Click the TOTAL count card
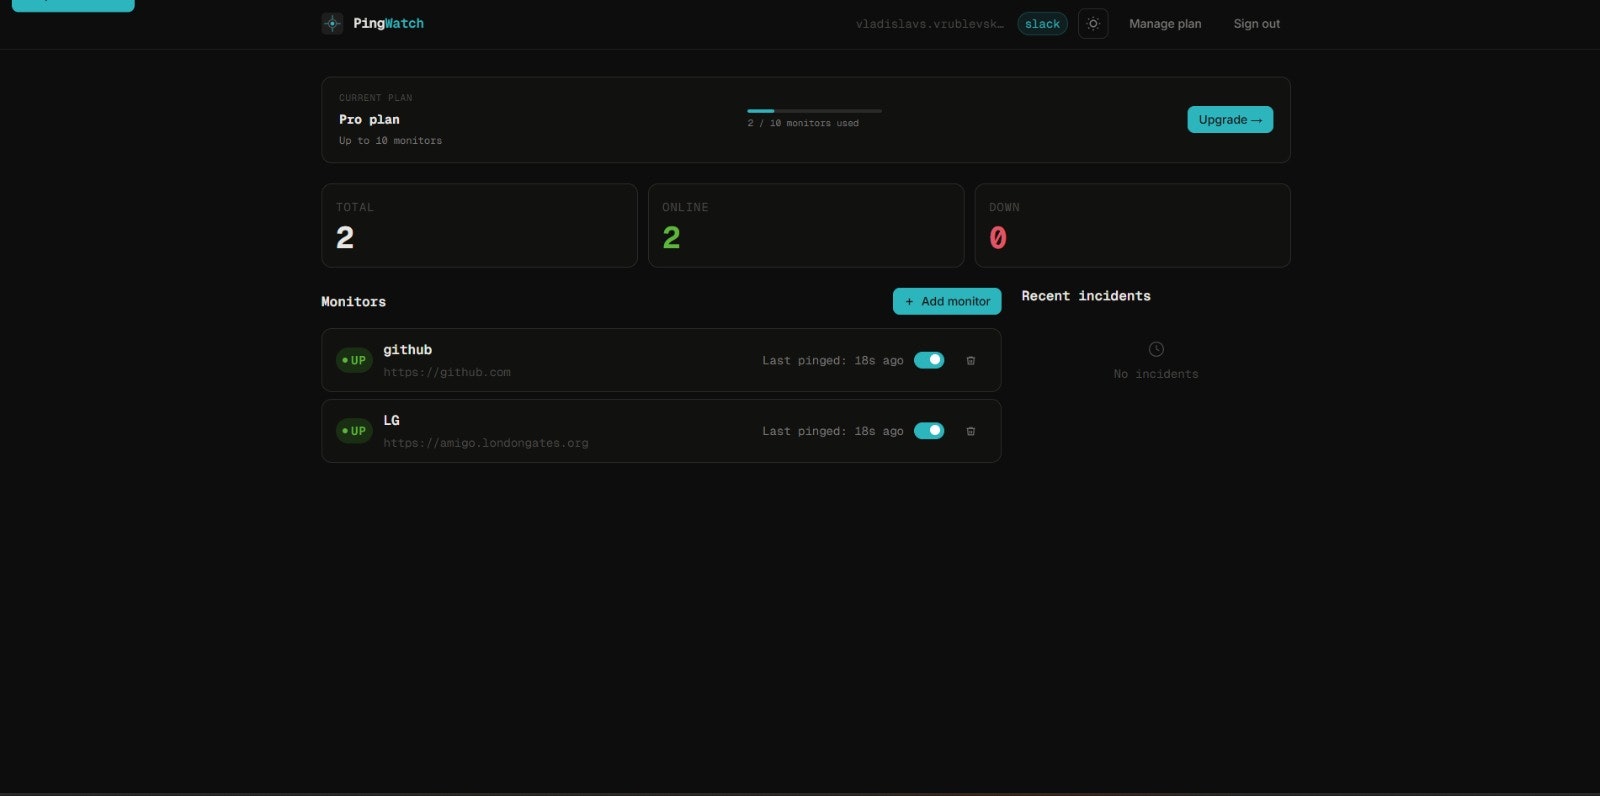The width and height of the screenshot is (1600, 796). (x=479, y=225)
